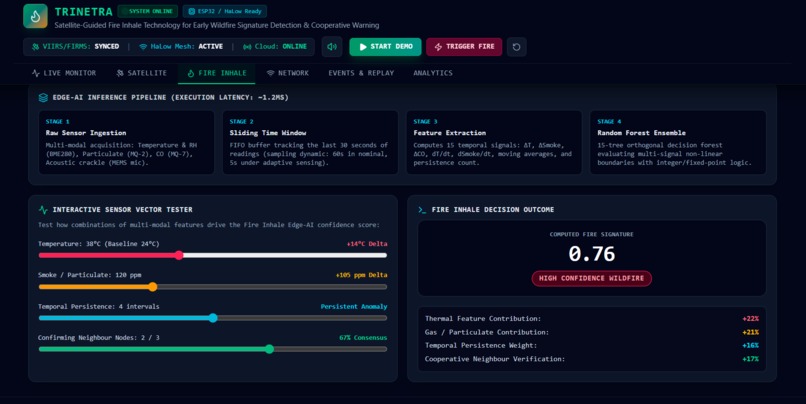
Task: Click the Stage 4 Random Forest Ensemble card
Action: tap(678, 142)
